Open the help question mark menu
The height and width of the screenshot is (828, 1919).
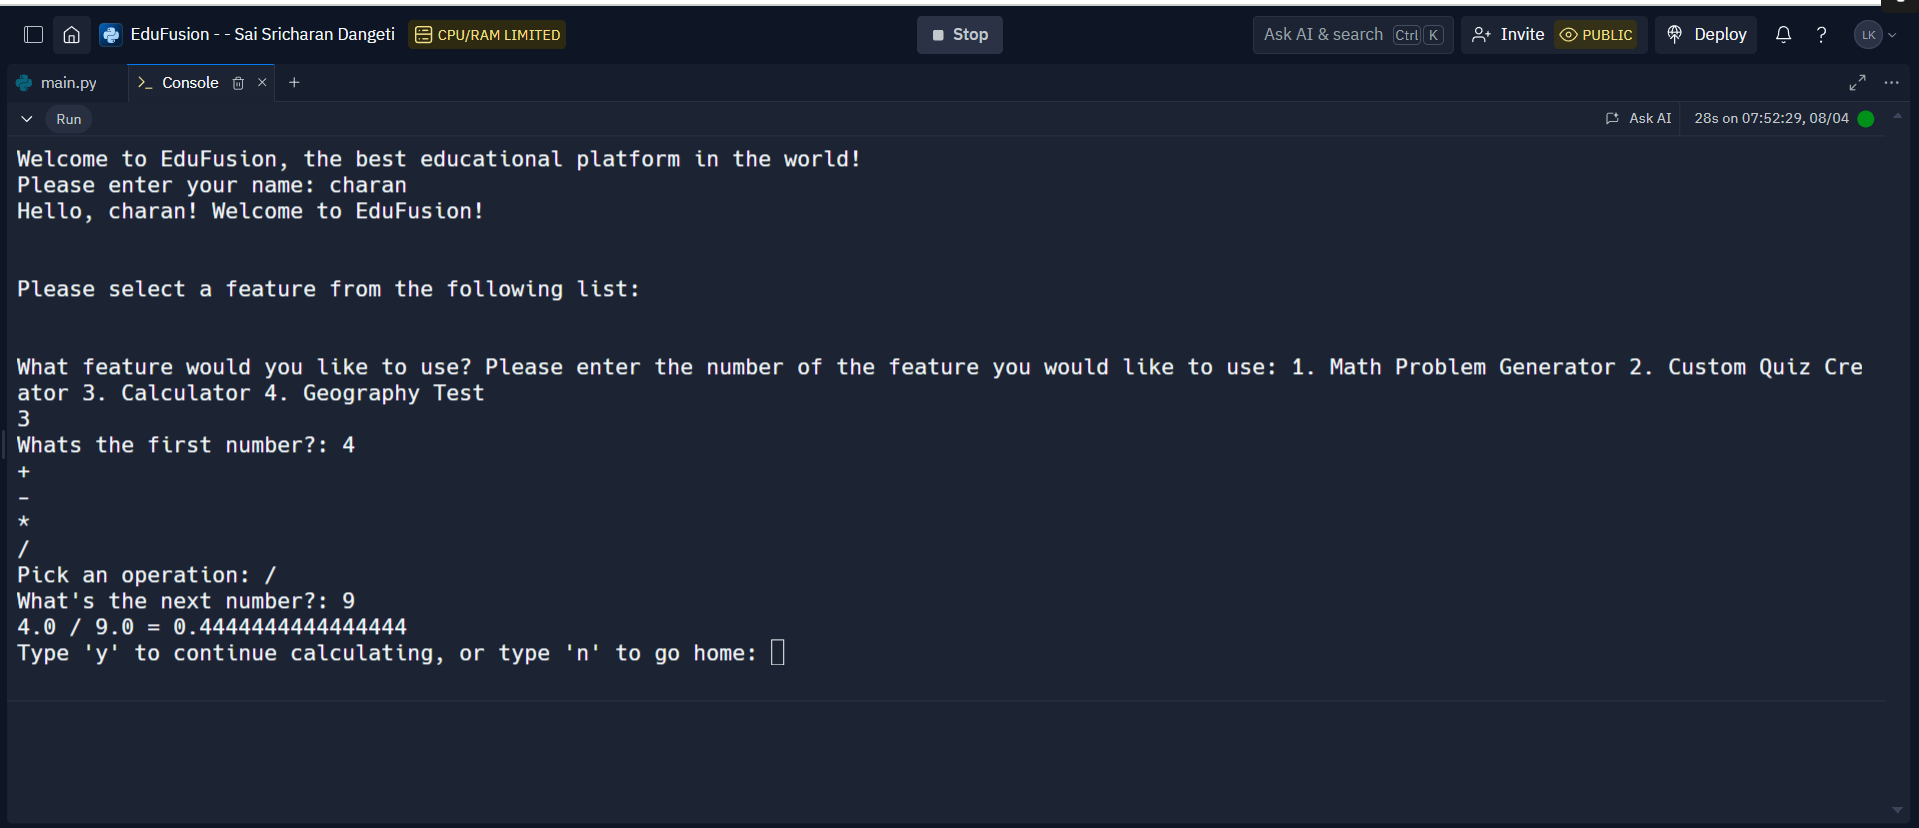pyautogui.click(x=1821, y=35)
